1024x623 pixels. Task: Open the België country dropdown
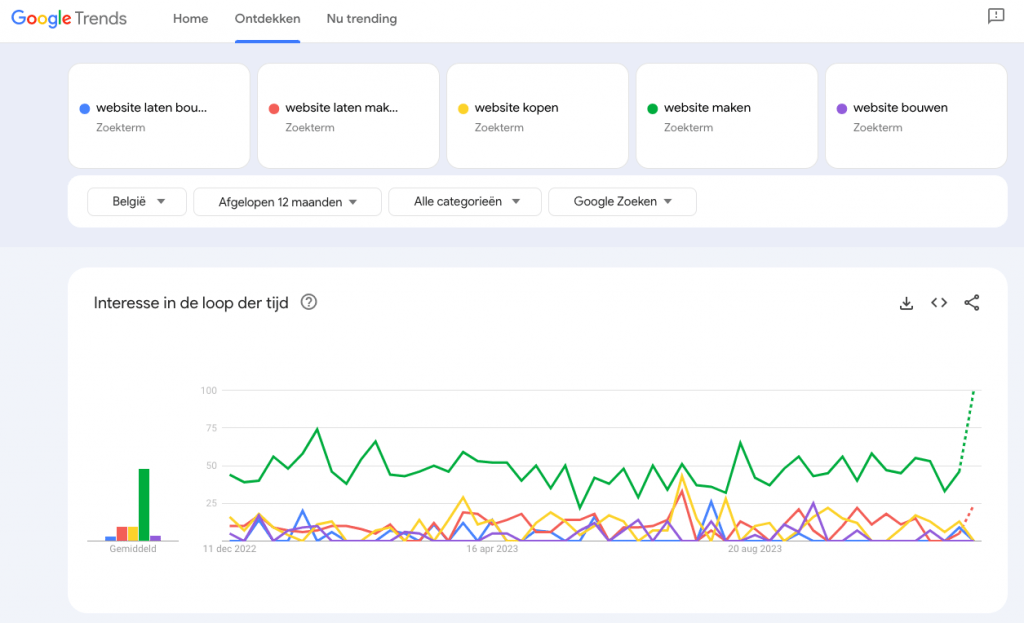[137, 202]
